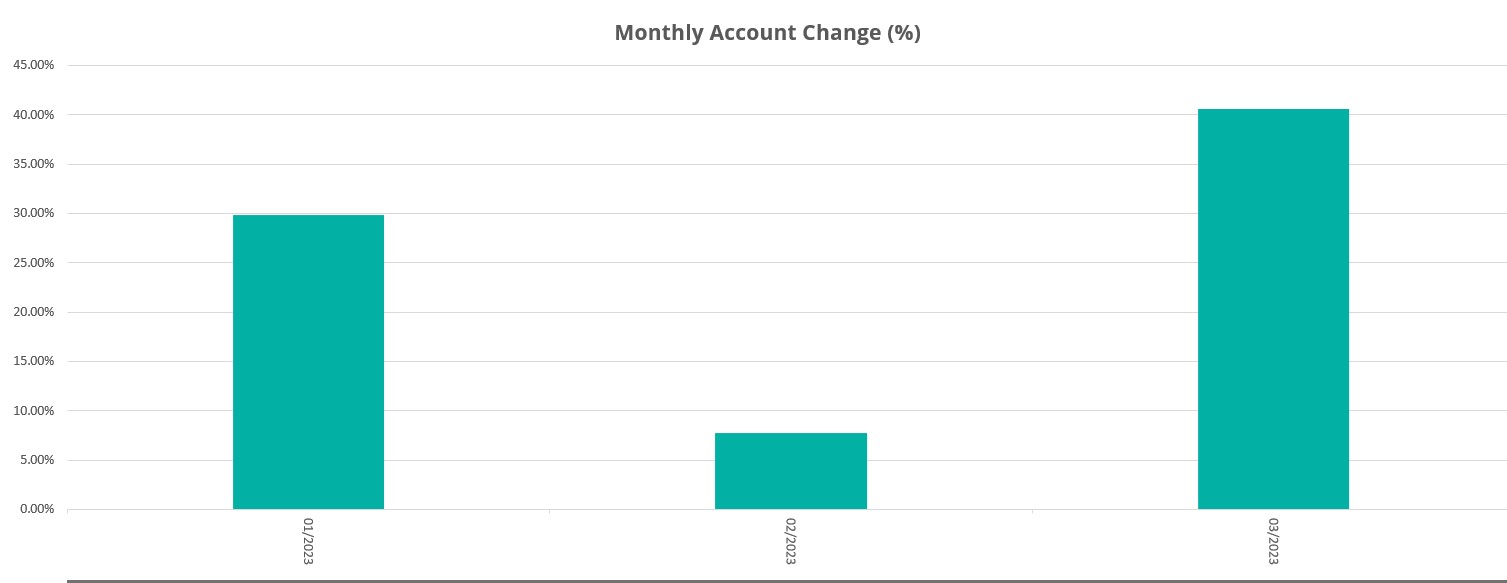The height and width of the screenshot is (583, 1507).
Task: Click the 01/2023 x-axis label
Action: 308,541
